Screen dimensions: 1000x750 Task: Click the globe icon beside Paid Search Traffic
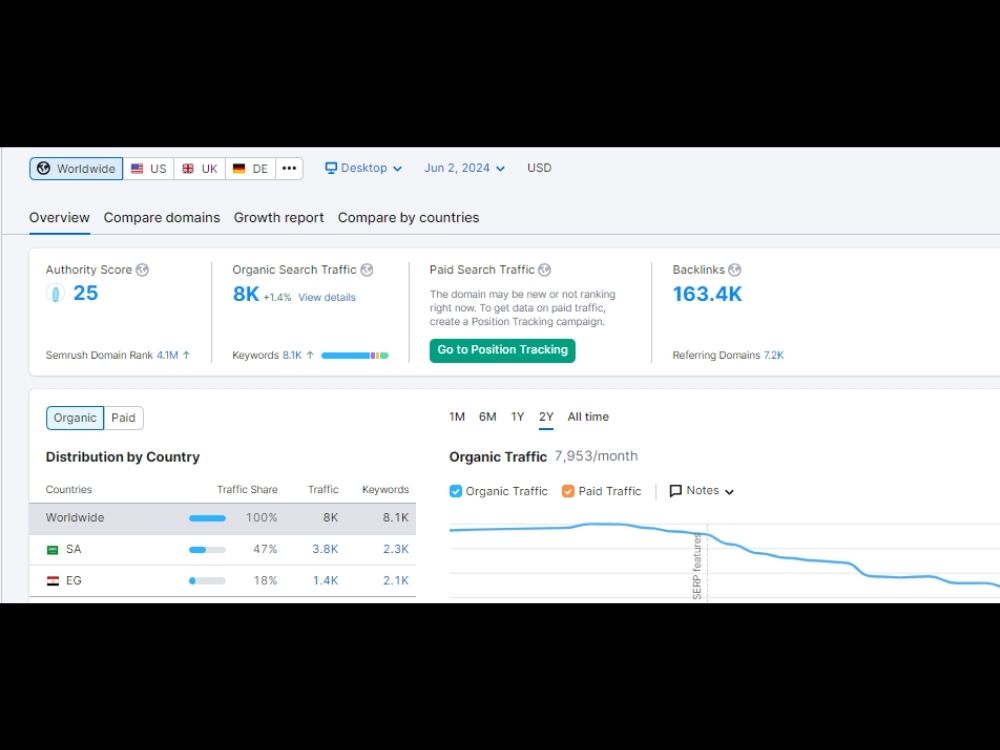(544, 270)
